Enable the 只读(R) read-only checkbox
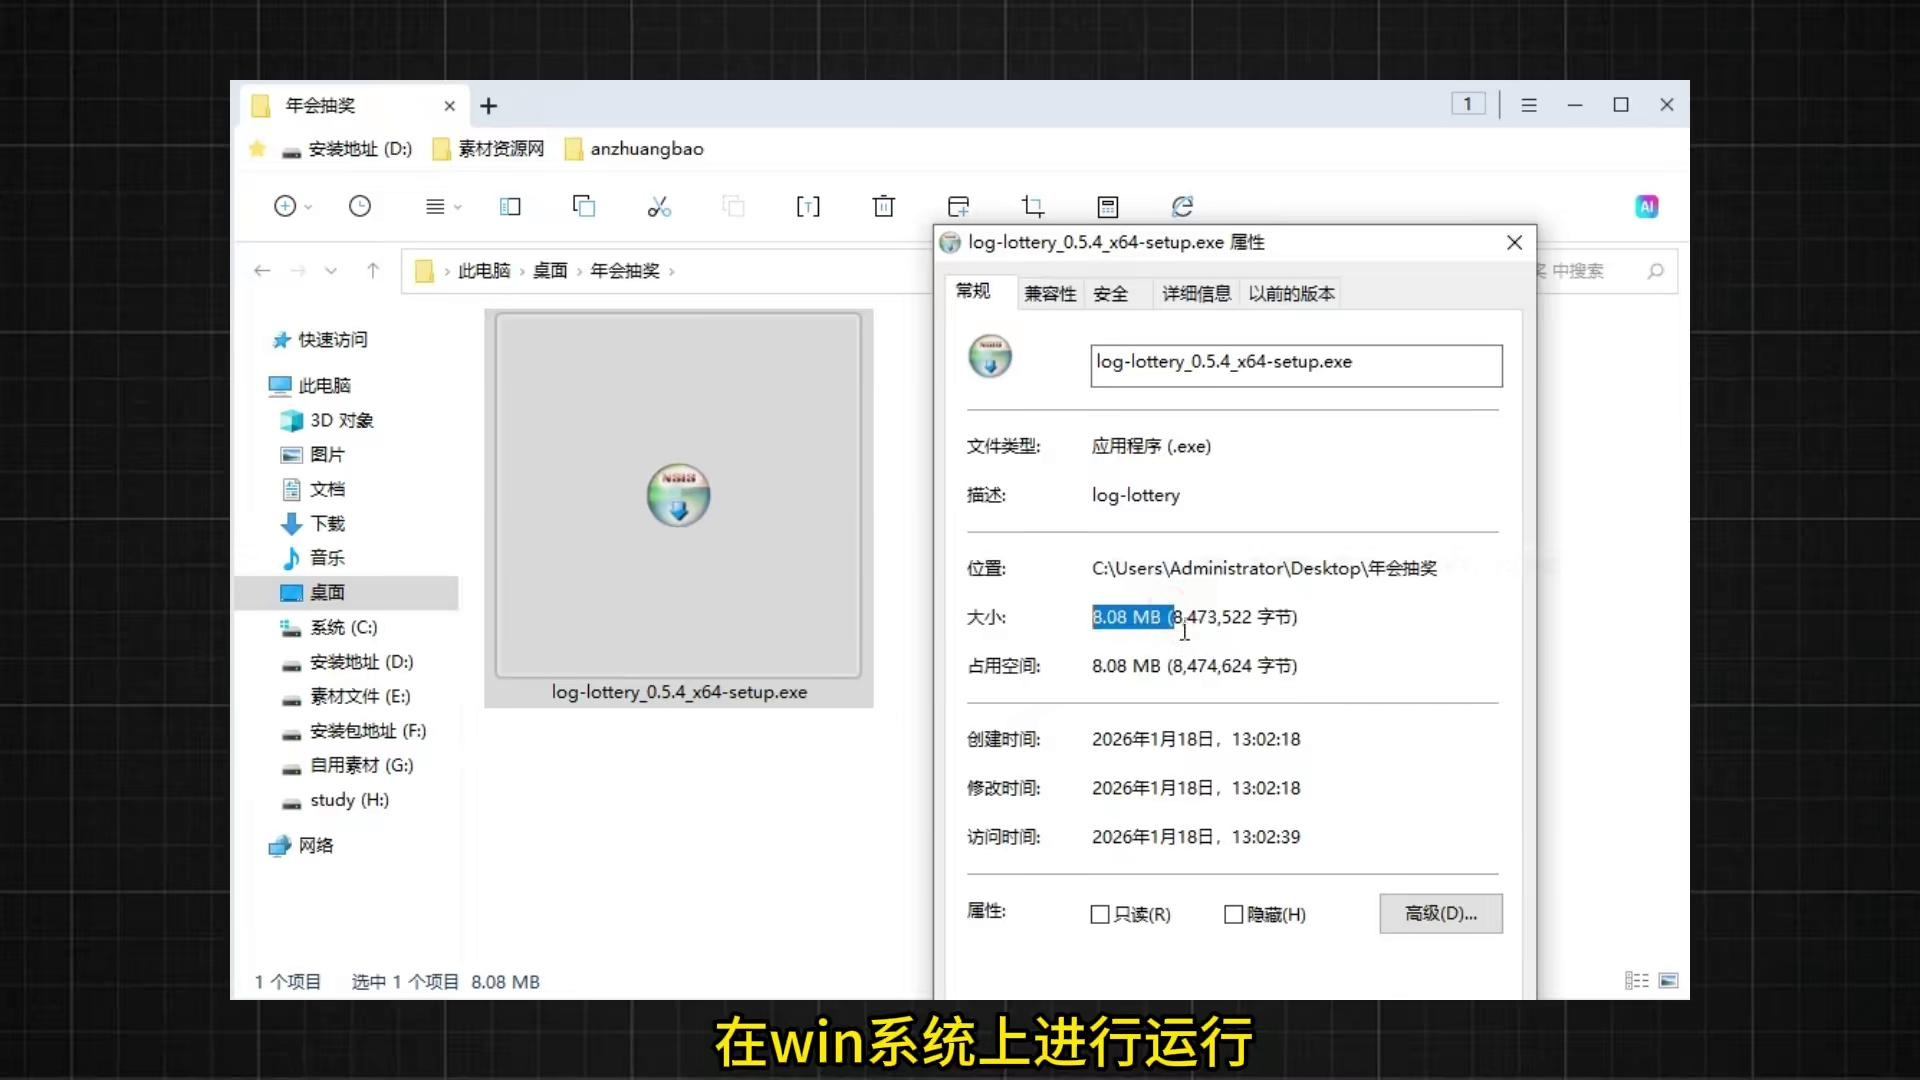The image size is (1920, 1080). pyautogui.click(x=1100, y=914)
